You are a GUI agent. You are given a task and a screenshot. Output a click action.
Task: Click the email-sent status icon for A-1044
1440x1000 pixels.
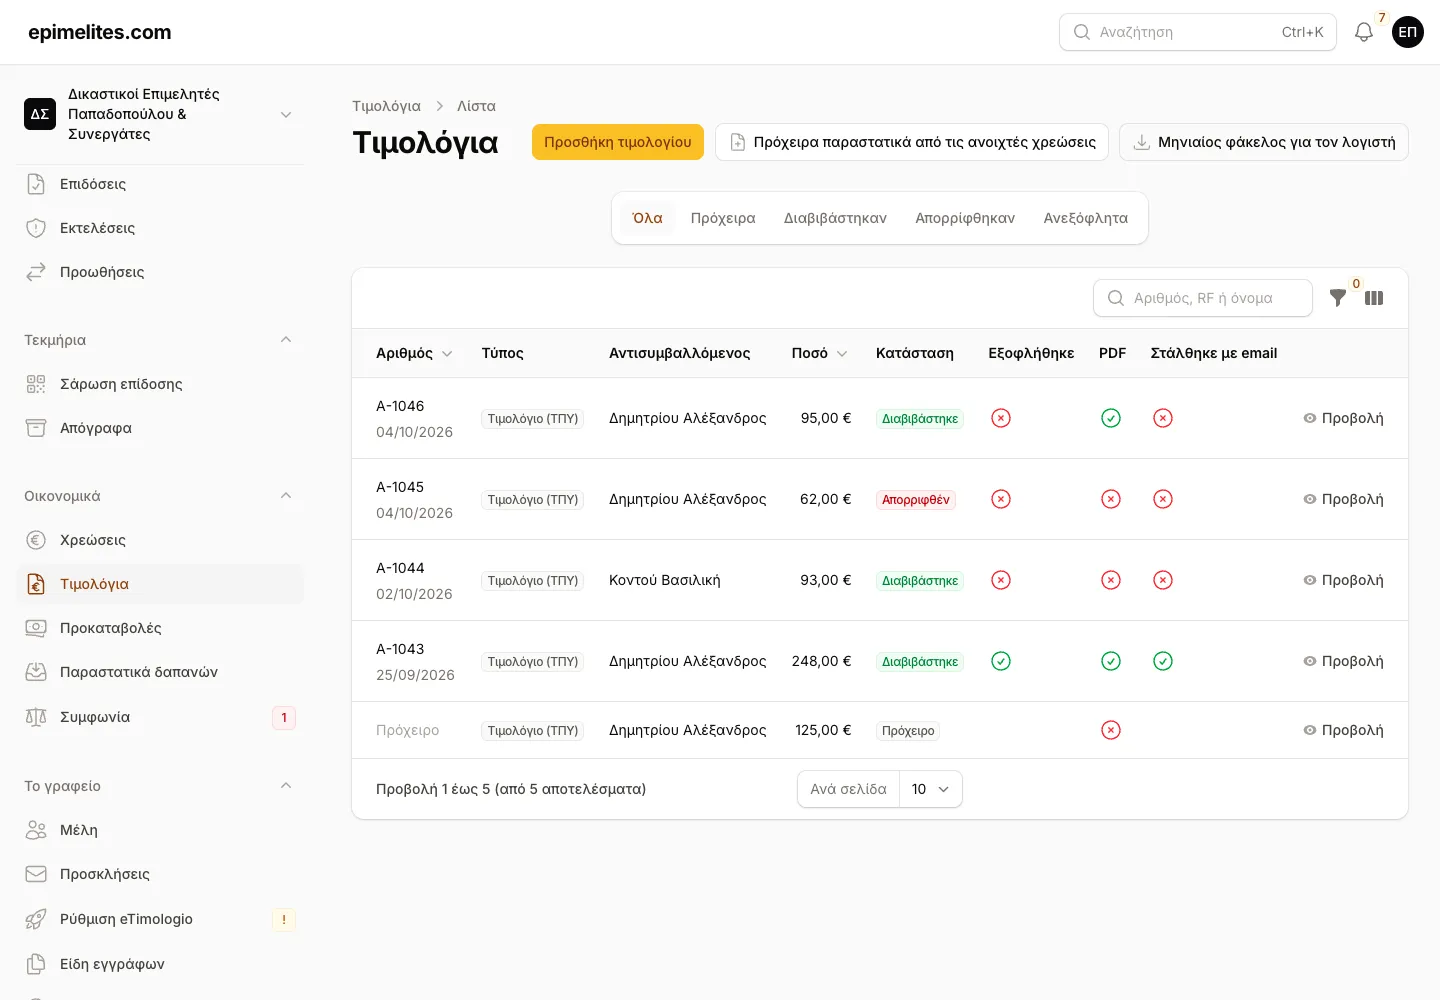[x=1163, y=580]
